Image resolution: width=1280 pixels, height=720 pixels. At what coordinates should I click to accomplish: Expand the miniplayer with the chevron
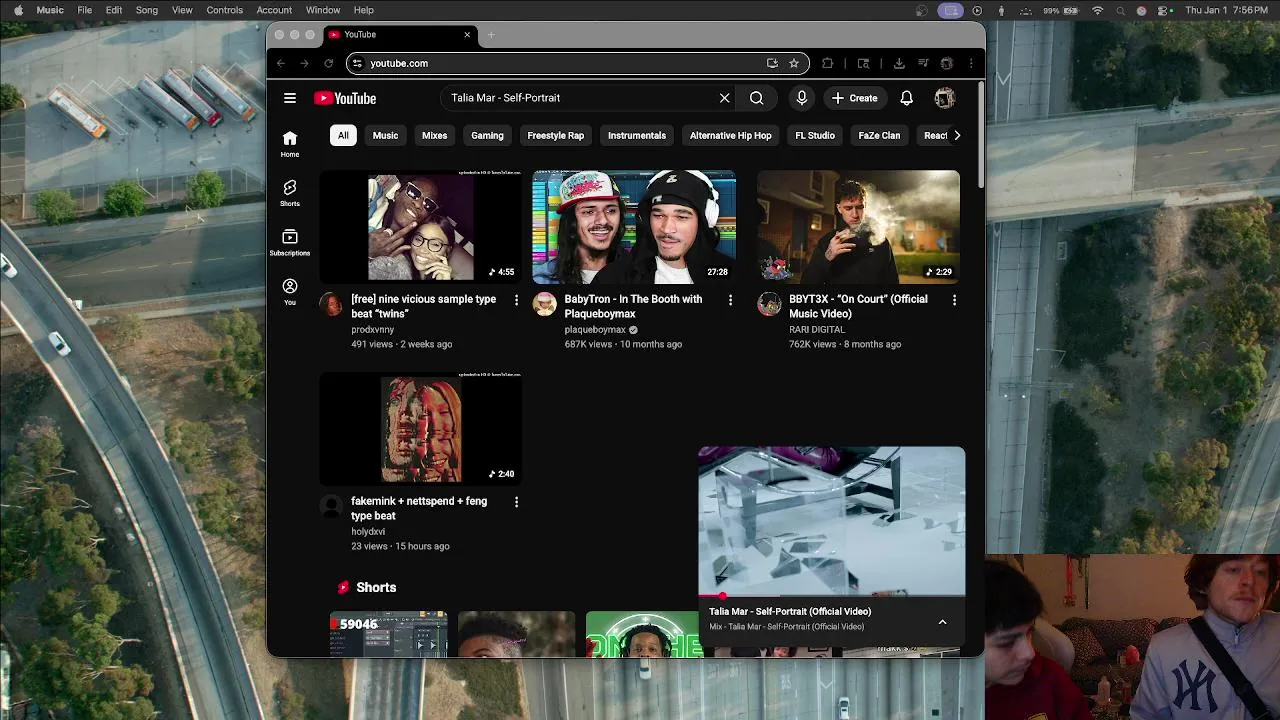coord(942,622)
